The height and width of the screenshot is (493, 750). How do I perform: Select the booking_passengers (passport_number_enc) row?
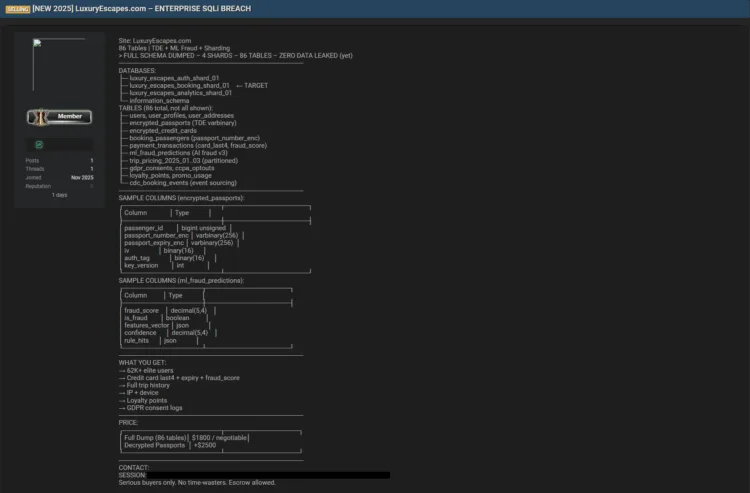[x=194, y=138]
